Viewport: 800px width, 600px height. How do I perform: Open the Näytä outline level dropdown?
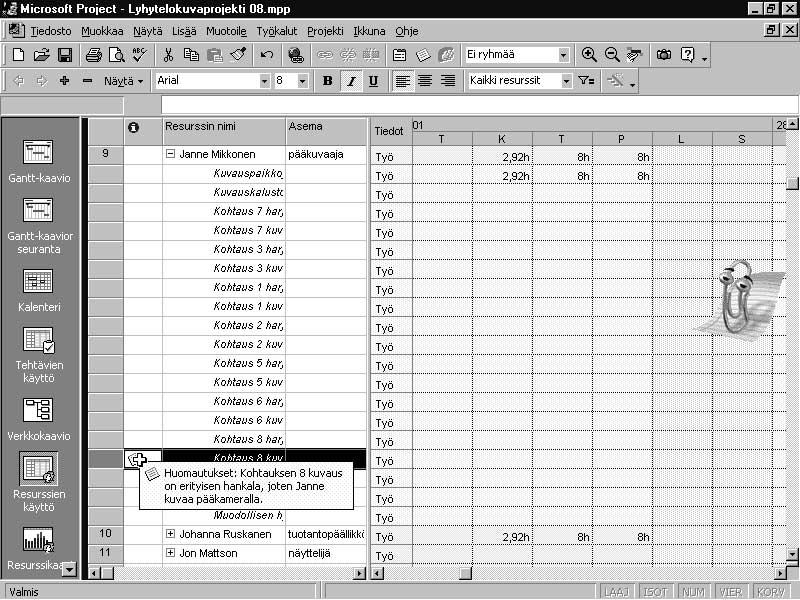click(123, 81)
